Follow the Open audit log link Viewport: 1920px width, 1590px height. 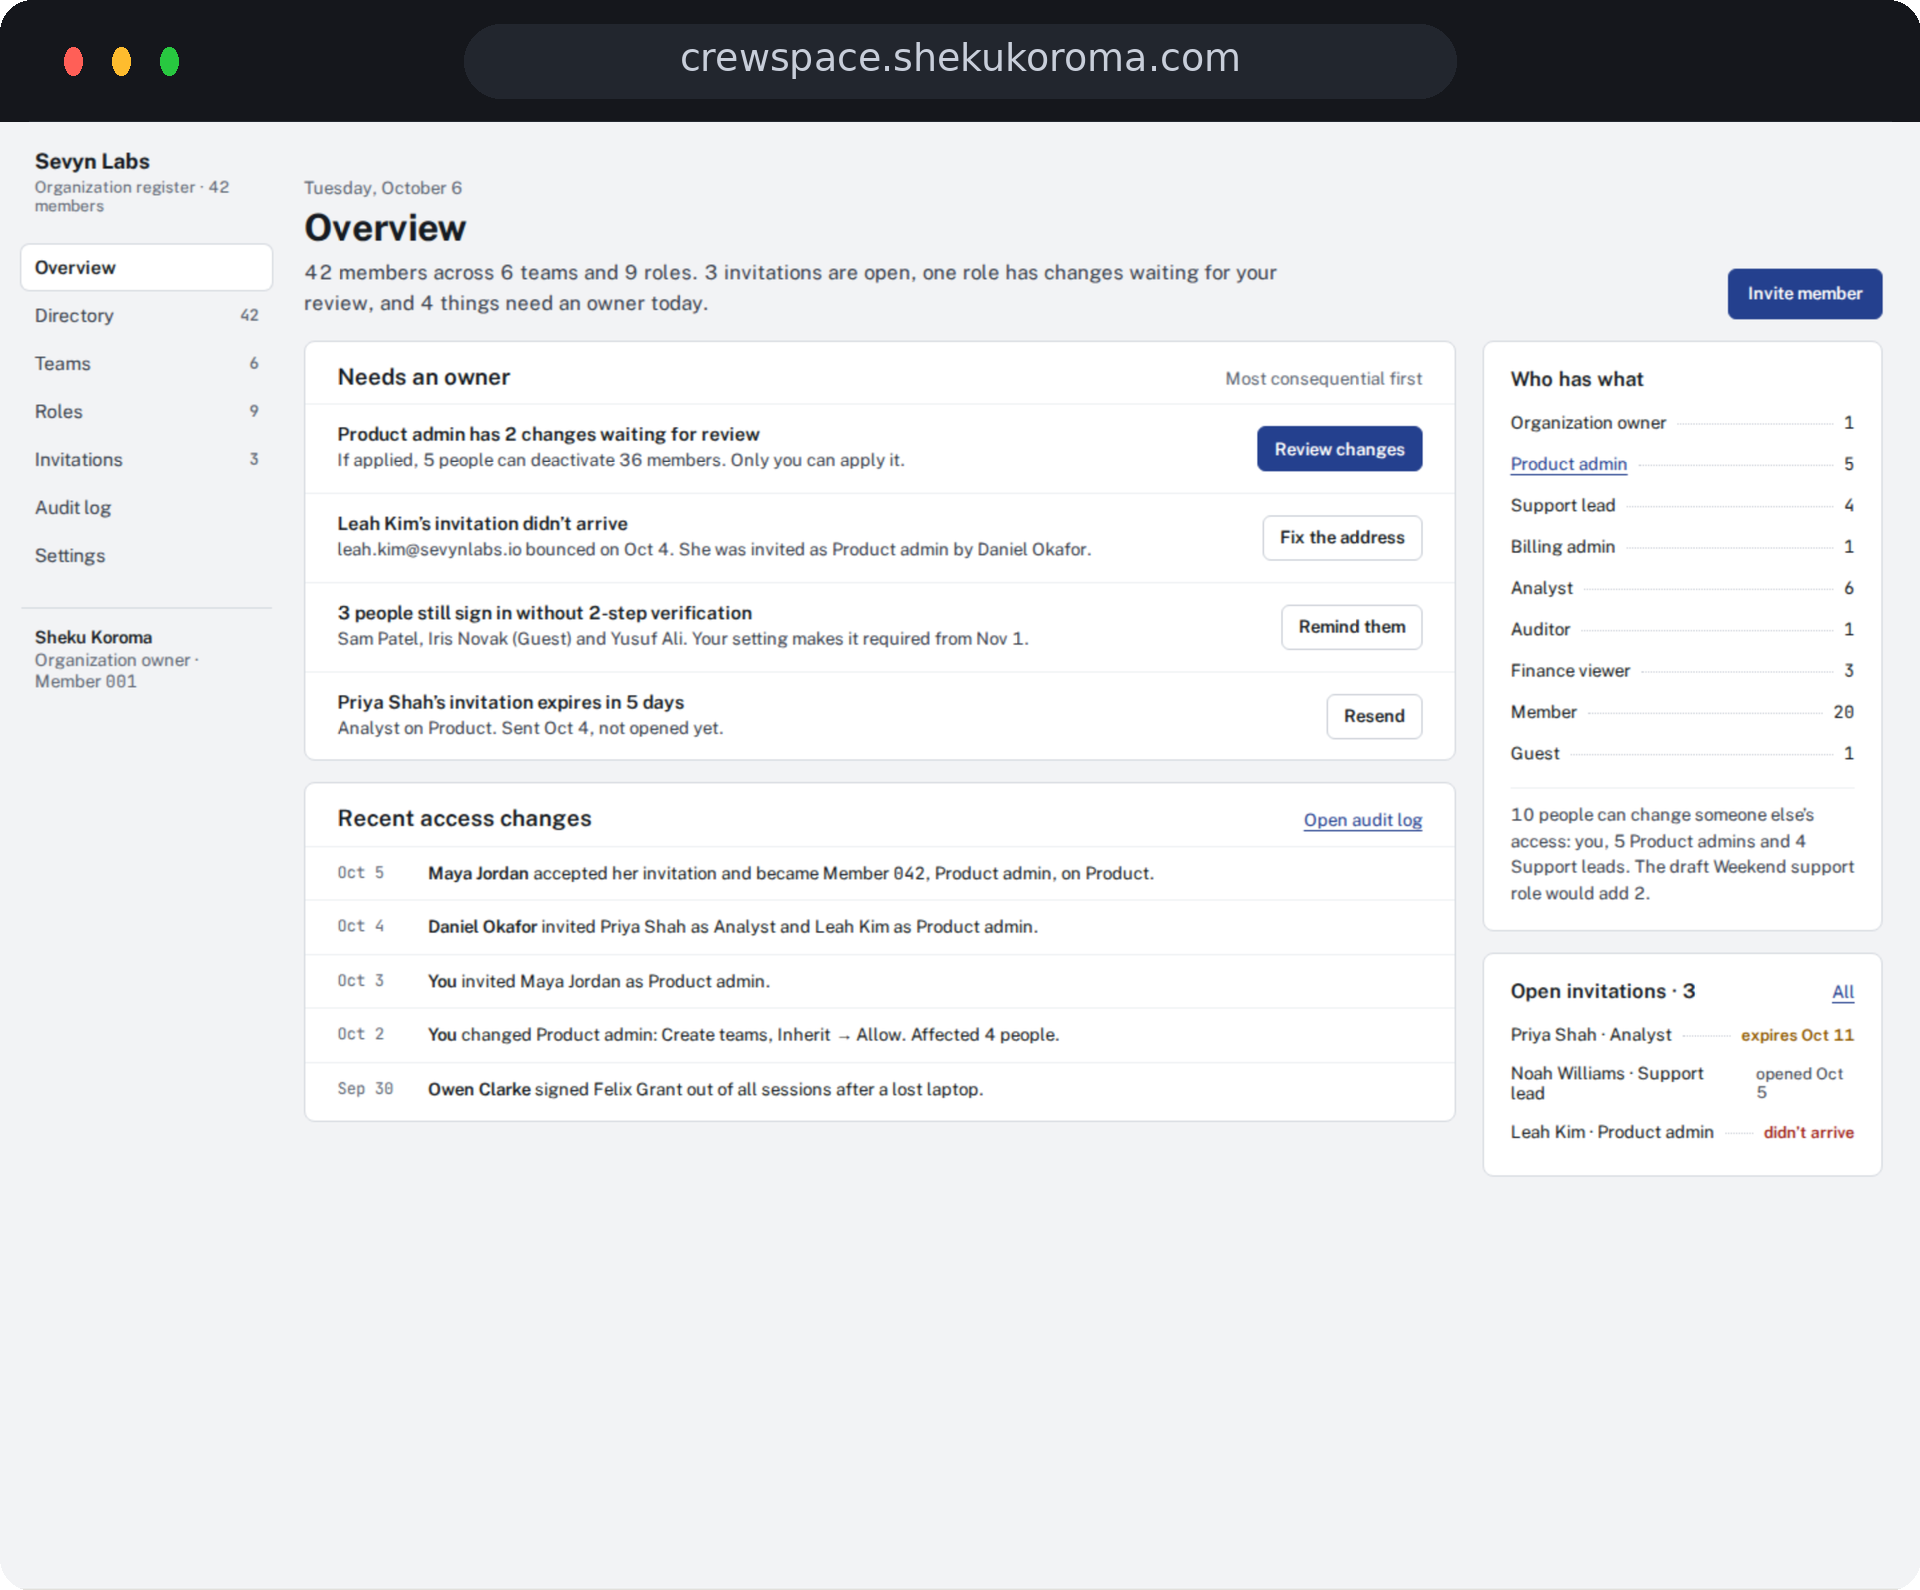[x=1362, y=820]
